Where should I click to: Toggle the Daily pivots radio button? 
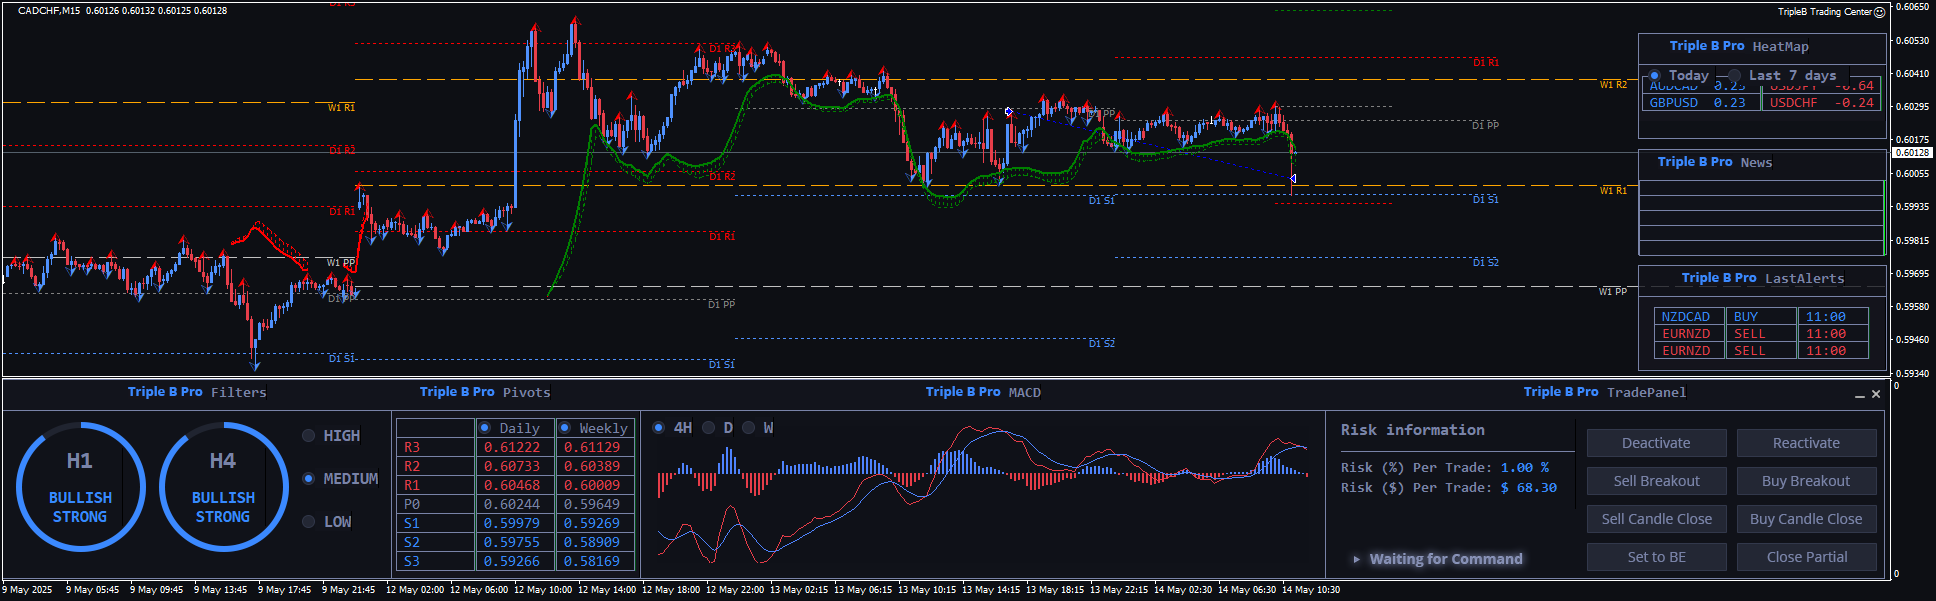point(485,428)
